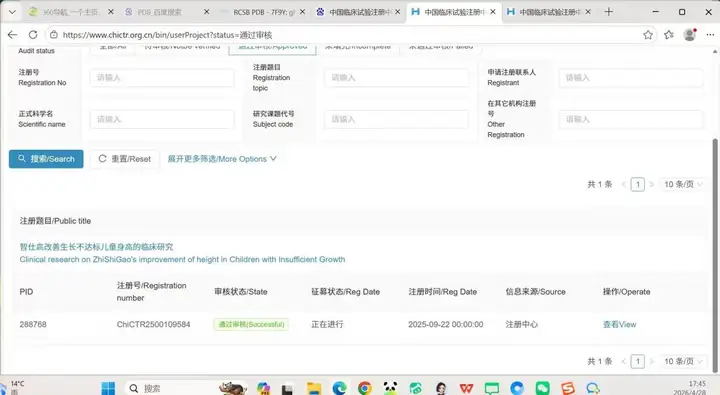
Task: Expand 展开更多筛选/More Options
Action: point(222,159)
